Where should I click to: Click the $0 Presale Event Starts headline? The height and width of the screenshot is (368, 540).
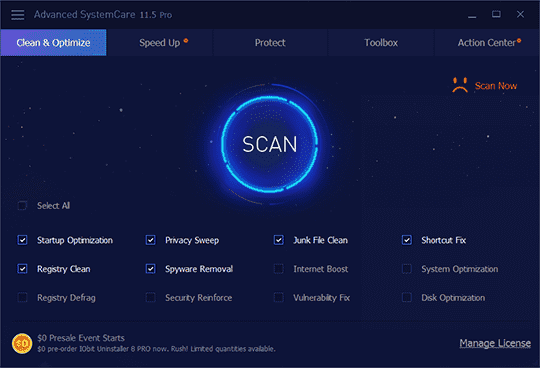click(x=81, y=338)
